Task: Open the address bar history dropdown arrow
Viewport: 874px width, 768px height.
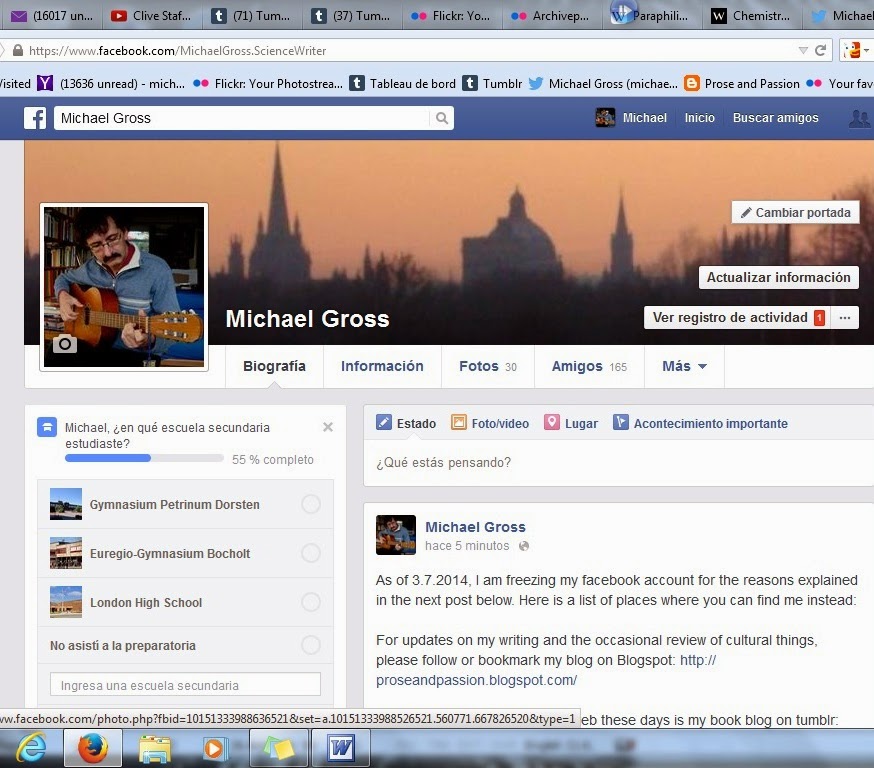Action: click(803, 51)
